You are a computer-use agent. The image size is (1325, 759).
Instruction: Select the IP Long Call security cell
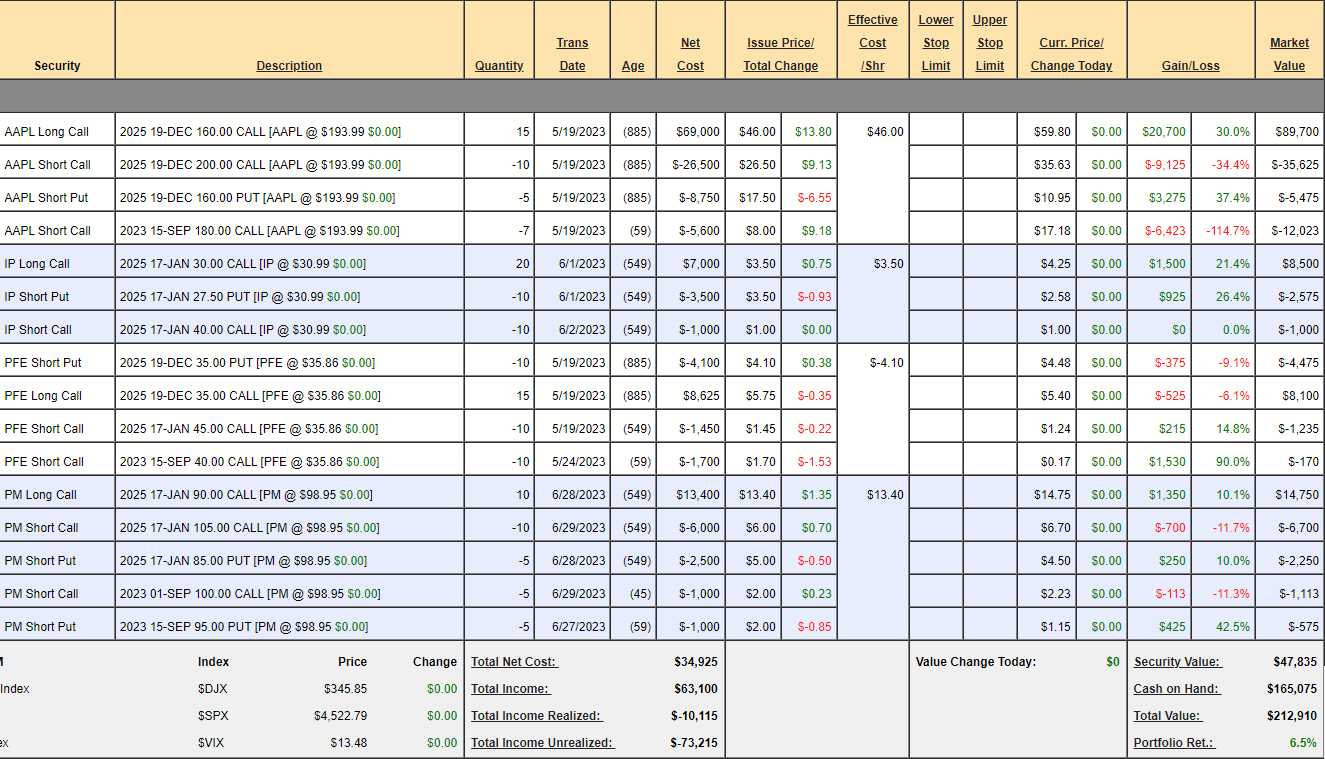(x=37, y=264)
